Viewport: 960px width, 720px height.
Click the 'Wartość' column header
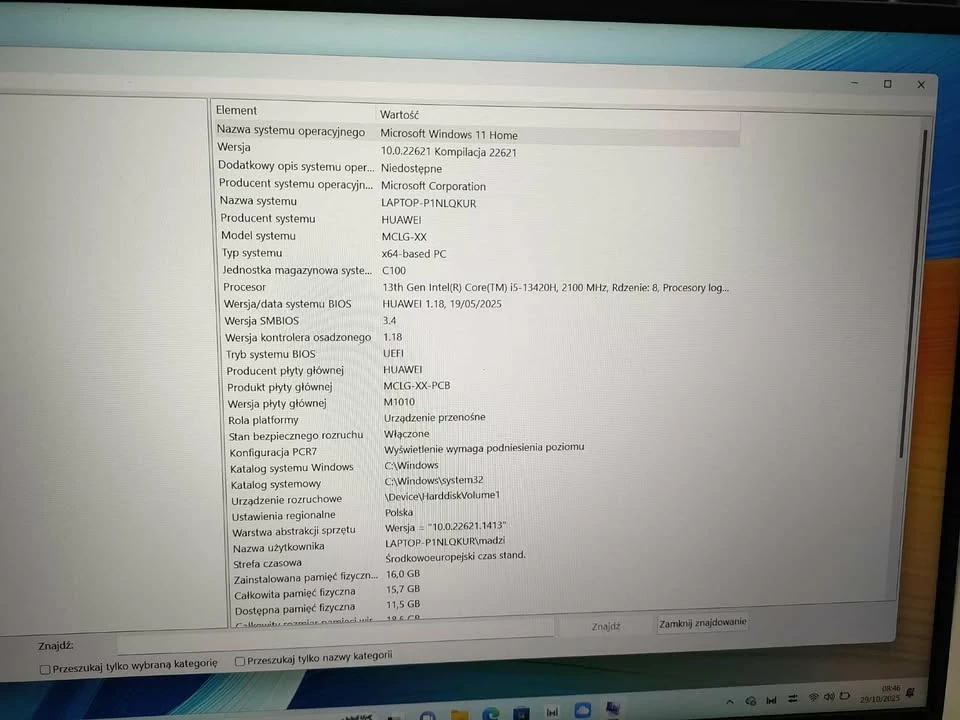(400, 115)
